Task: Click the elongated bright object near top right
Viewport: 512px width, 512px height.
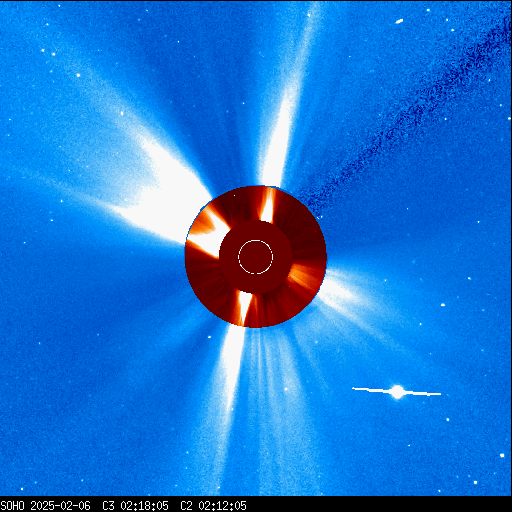Action: 399,22
